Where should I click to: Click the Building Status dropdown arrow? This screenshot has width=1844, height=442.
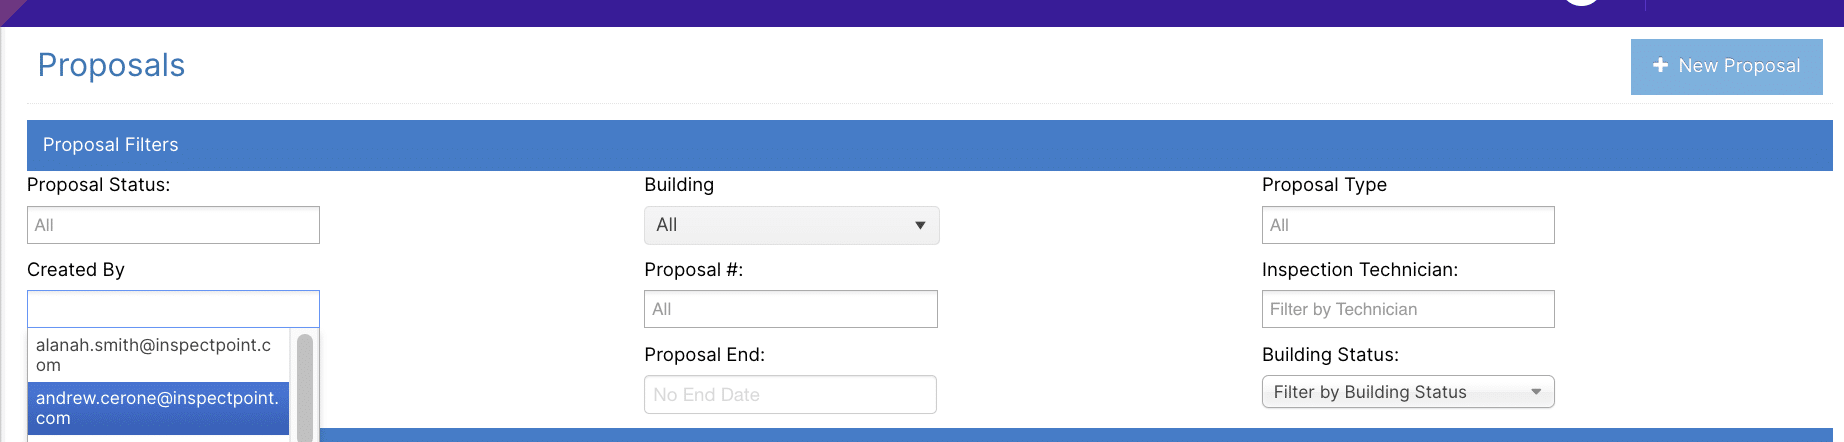1536,392
